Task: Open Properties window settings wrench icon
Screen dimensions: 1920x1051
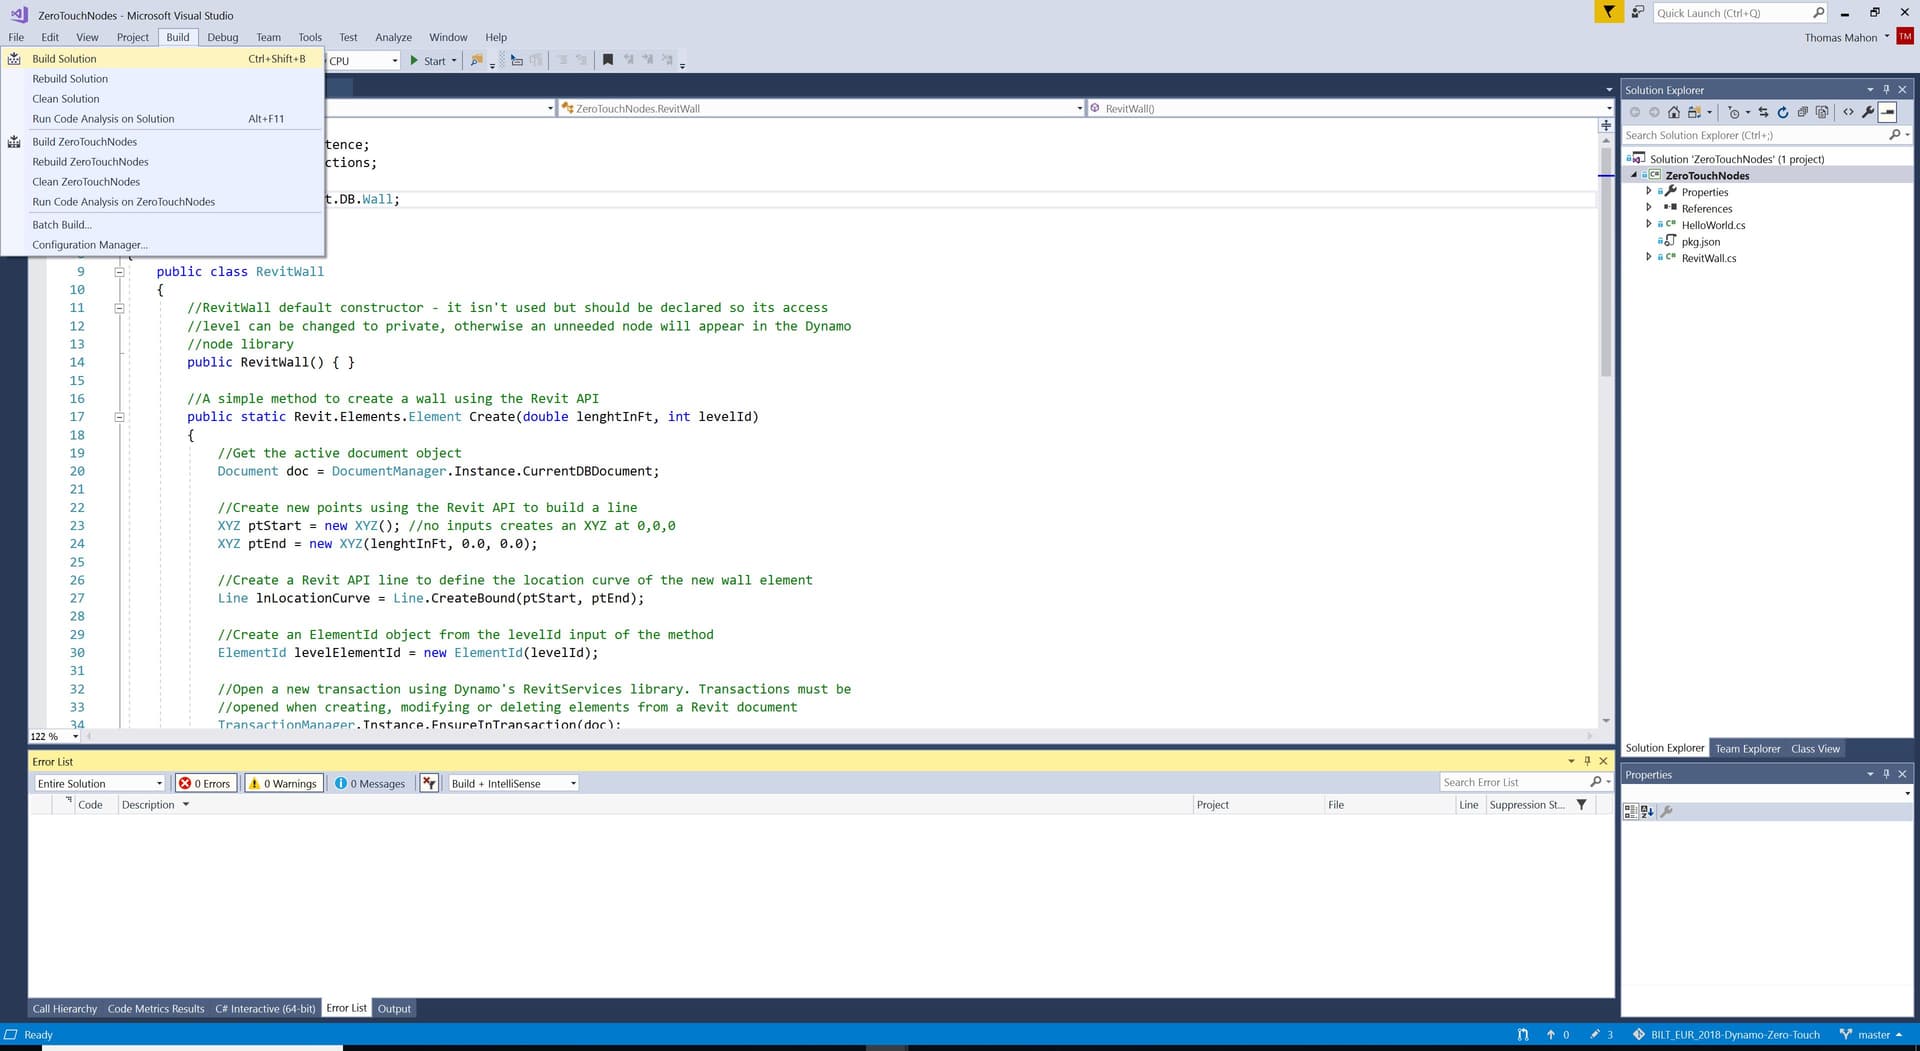Action: [x=1666, y=812]
